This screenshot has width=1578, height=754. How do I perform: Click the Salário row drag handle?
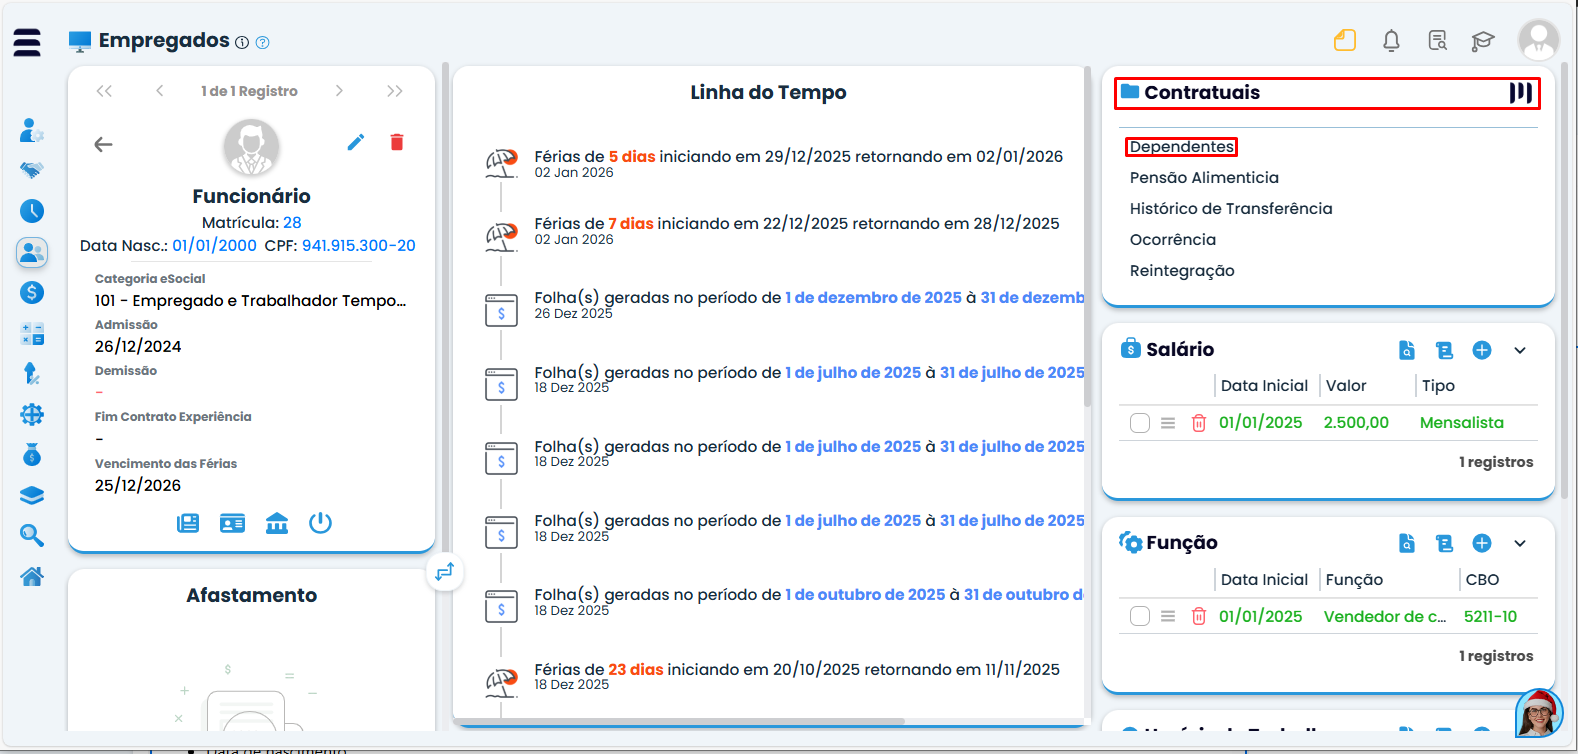point(1168,423)
